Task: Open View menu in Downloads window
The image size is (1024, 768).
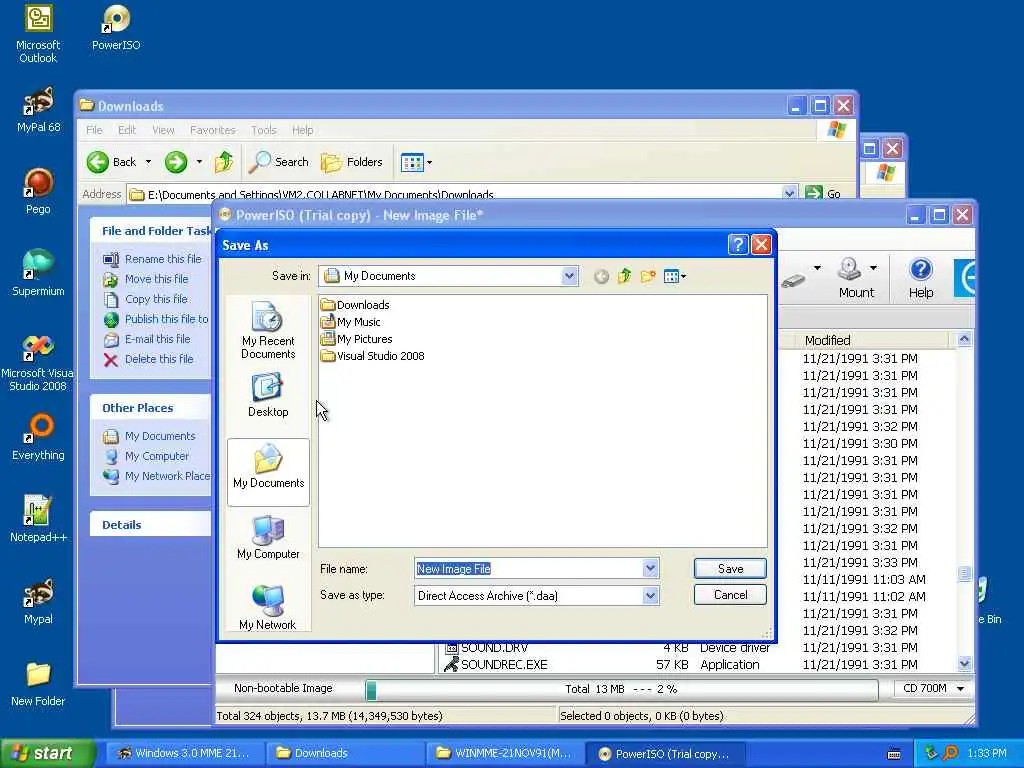Action: click(163, 130)
